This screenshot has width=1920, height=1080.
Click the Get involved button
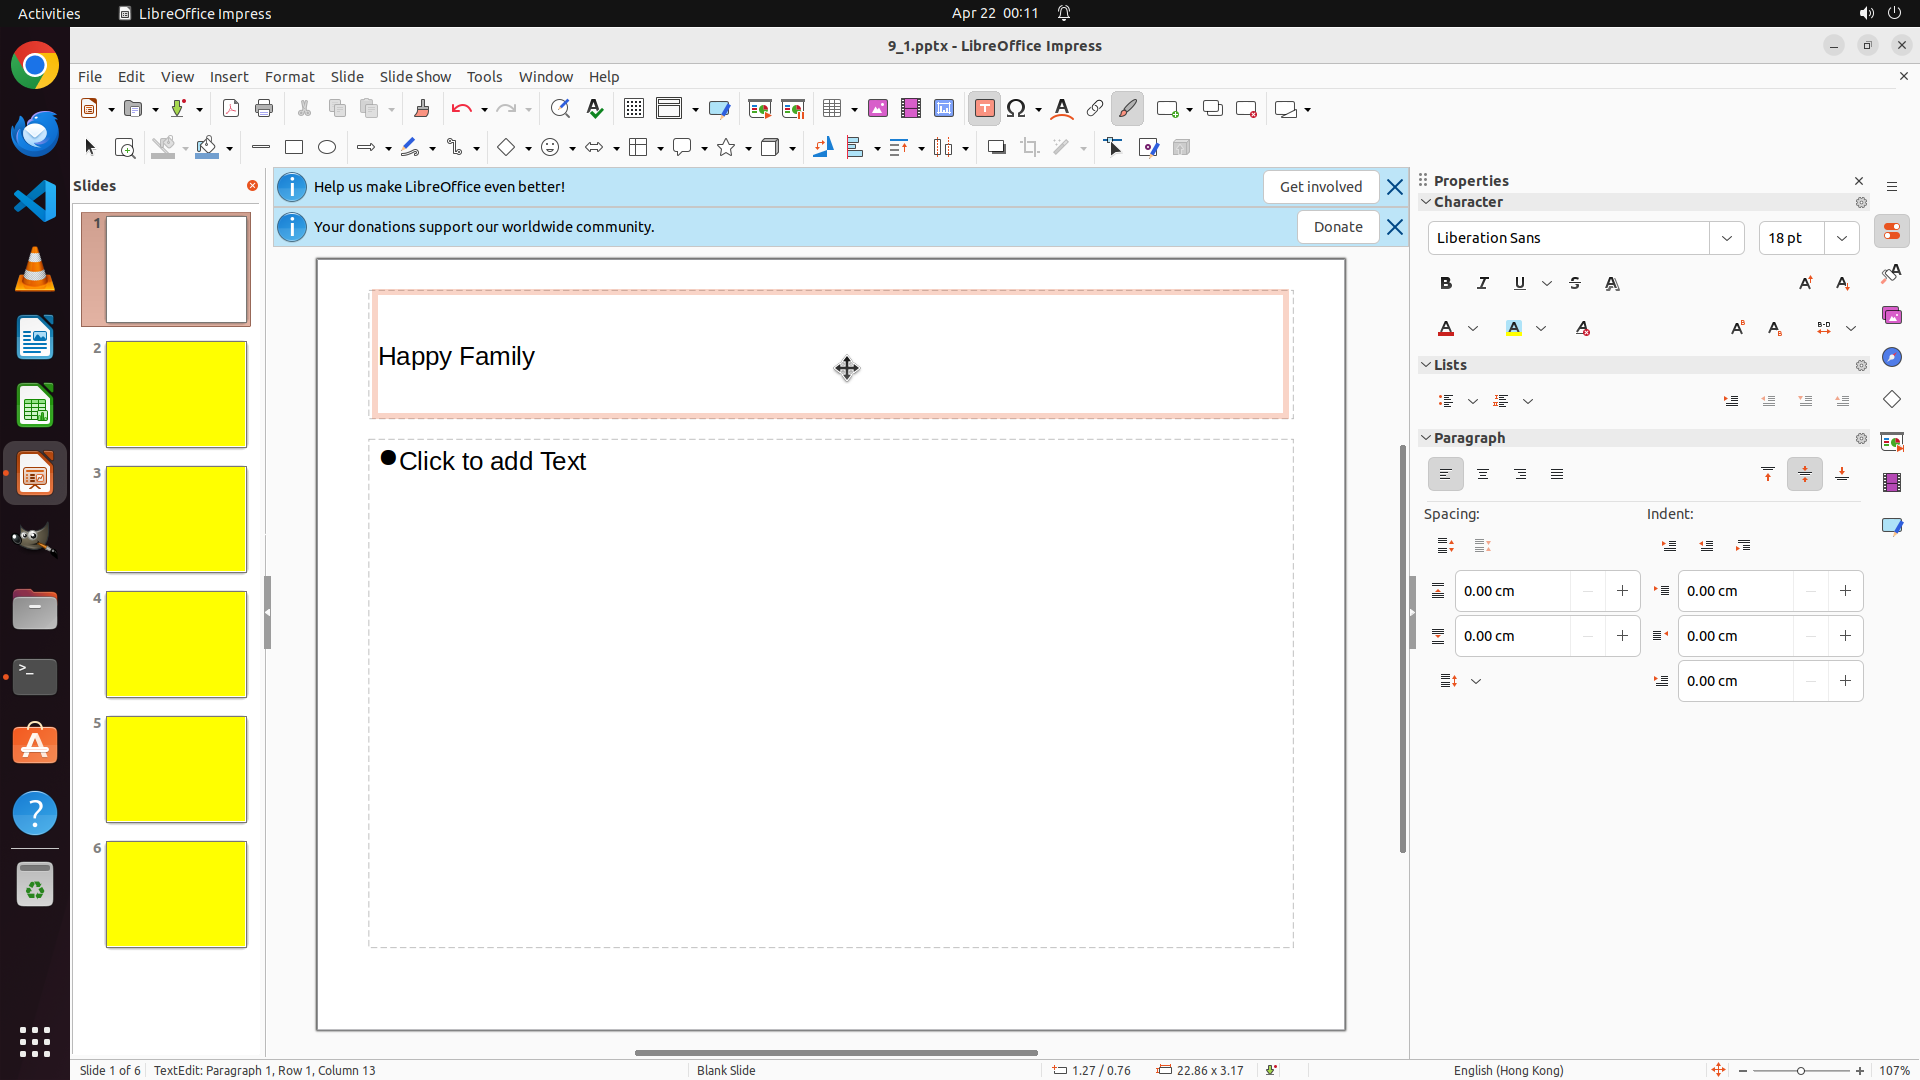pos(1320,187)
